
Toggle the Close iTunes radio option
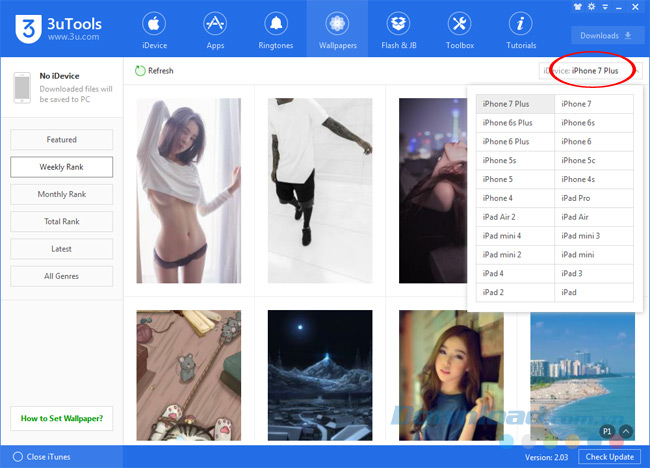pyautogui.click(x=18, y=457)
